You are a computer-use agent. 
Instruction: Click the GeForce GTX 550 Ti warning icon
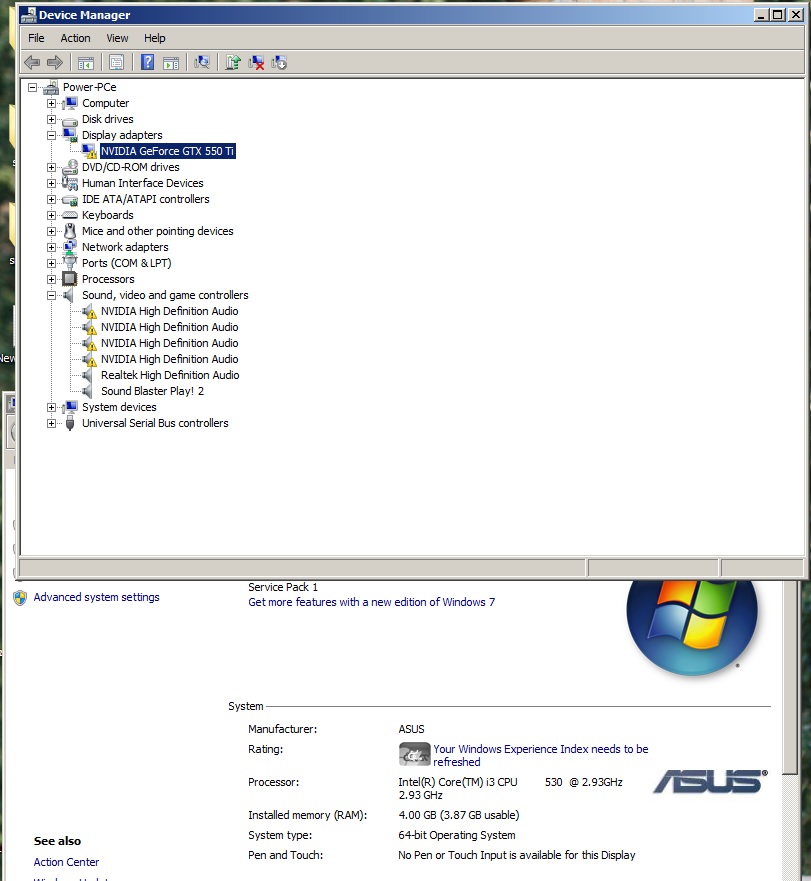tap(89, 151)
